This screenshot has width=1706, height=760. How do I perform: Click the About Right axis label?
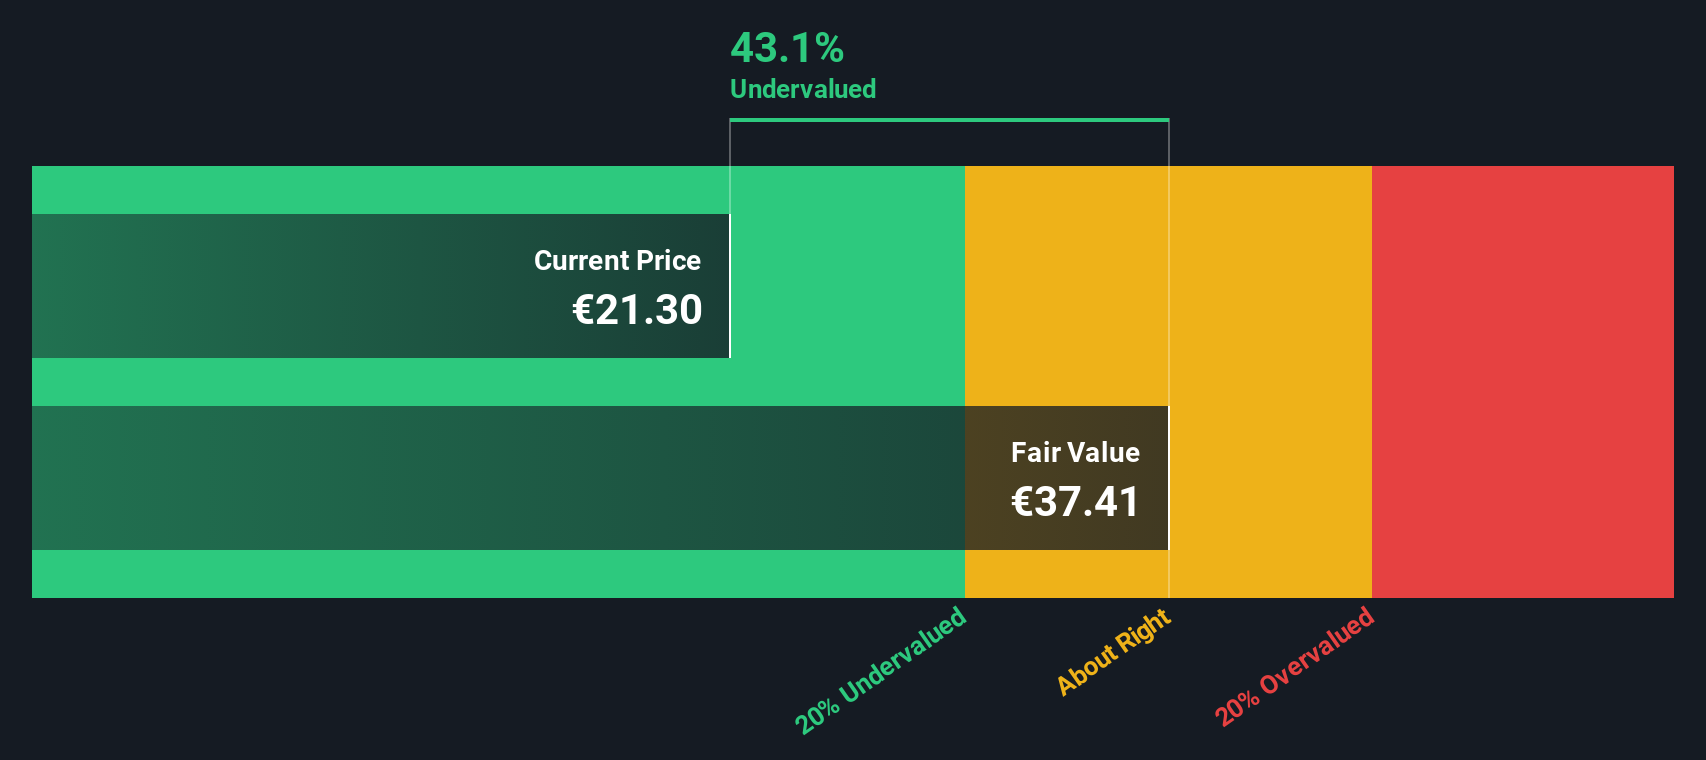(1114, 652)
